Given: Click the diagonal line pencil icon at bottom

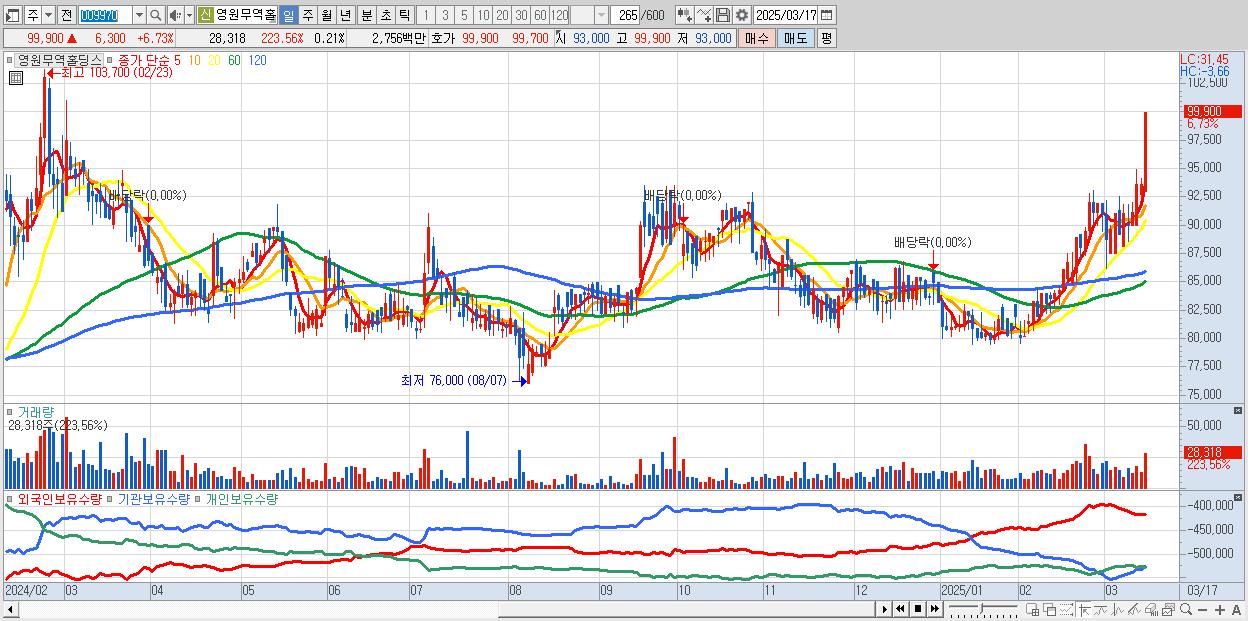Looking at the screenshot, I should (1134, 609).
